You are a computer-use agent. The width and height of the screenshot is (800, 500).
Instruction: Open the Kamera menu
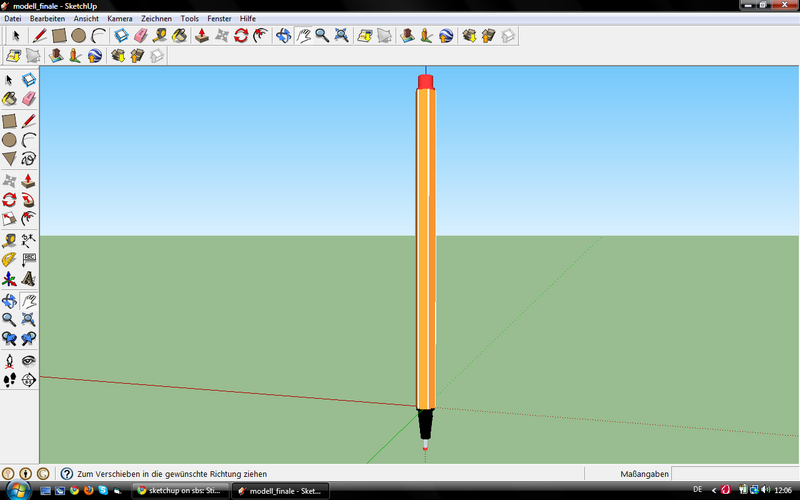click(x=120, y=18)
